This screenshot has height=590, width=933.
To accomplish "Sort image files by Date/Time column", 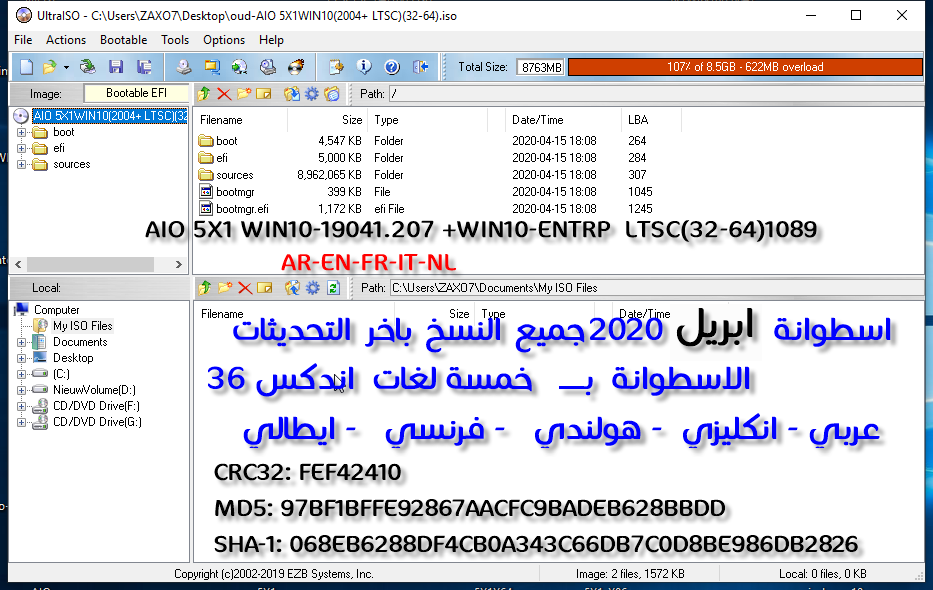I will (x=563, y=120).
